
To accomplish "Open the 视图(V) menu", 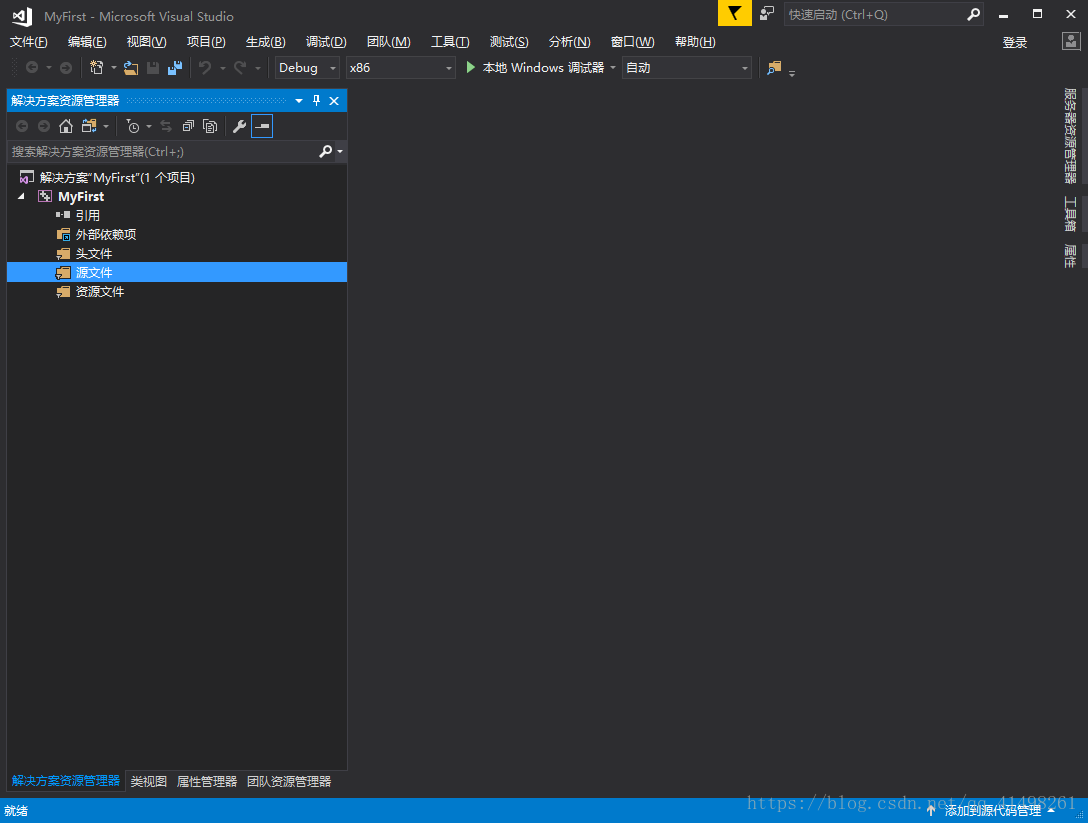I will [146, 42].
